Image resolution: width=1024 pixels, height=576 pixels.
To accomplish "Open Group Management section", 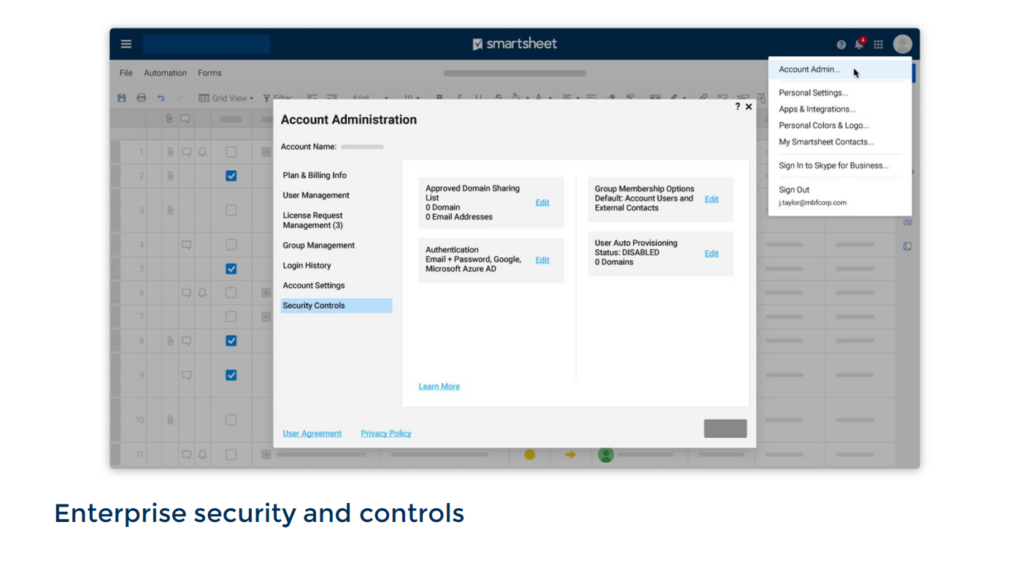I will [x=319, y=246].
